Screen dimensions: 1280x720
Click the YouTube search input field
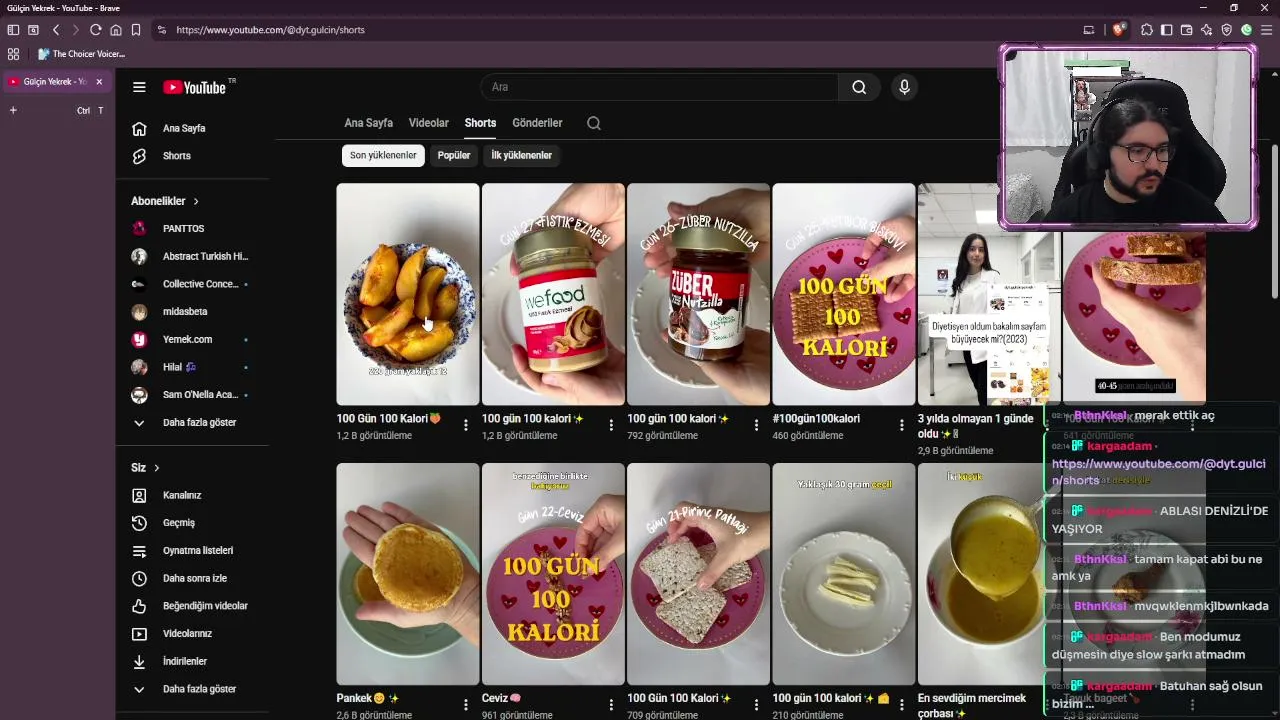659,87
